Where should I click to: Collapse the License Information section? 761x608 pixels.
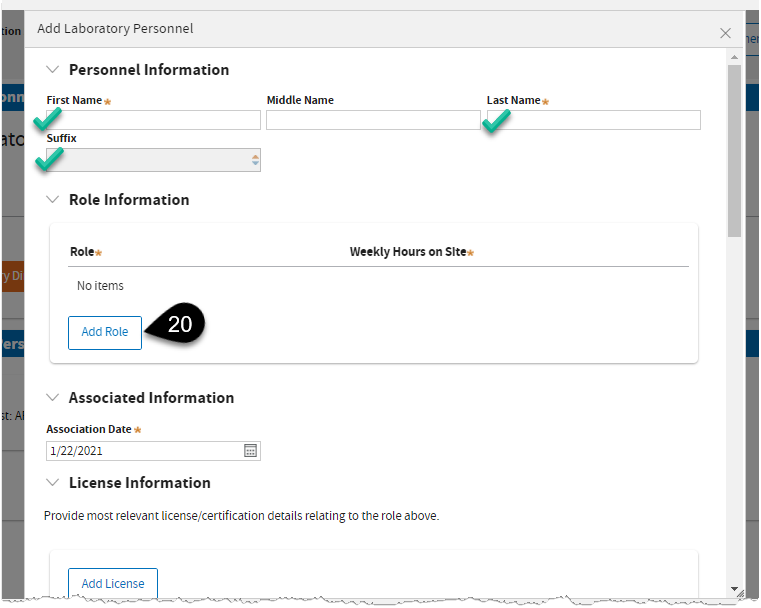pyautogui.click(x=53, y=483)
